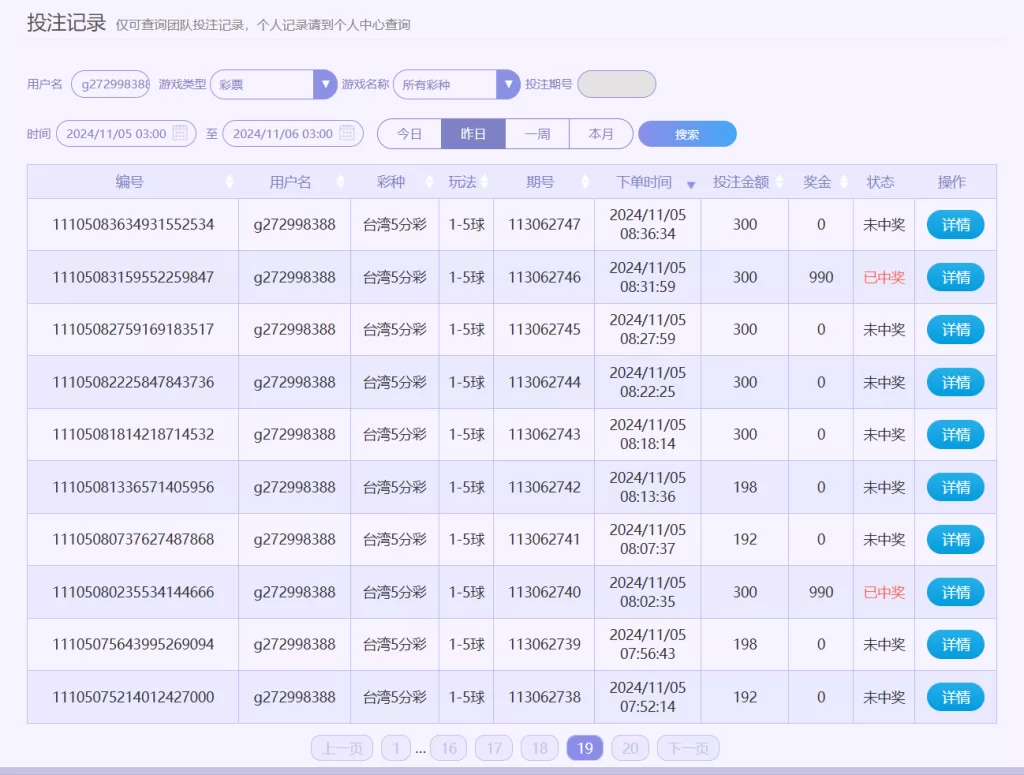Screen dimensions: 1024x775
Task: Click 已中奖 status for period 113062746
Action: click(884, 277)
